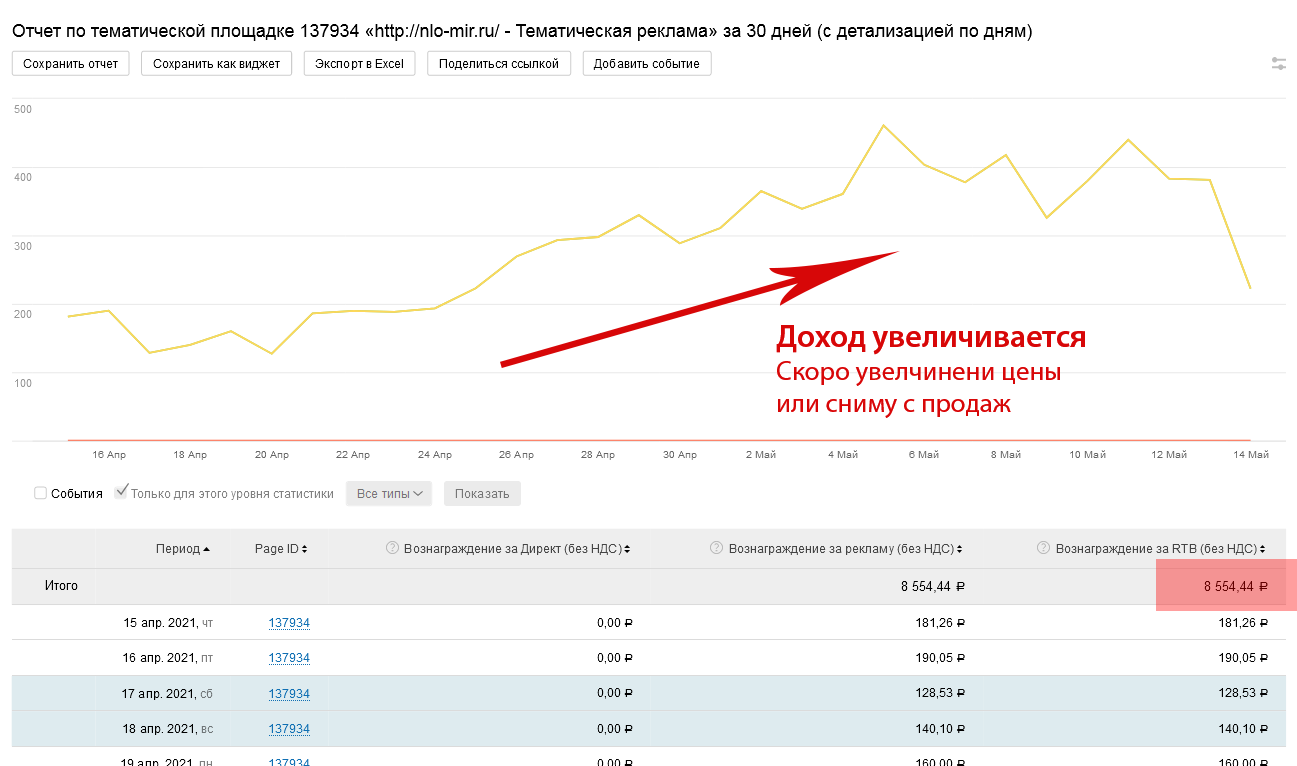Toggle the Только для этого уровня статистики checkbox
1297x766 pixels.
122,492
